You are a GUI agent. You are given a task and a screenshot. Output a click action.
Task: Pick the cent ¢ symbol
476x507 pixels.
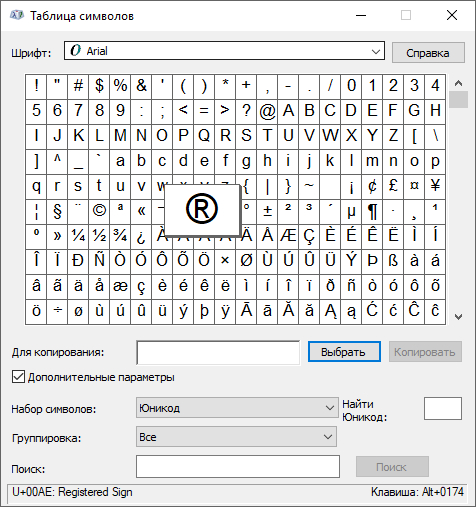[372, 187]
